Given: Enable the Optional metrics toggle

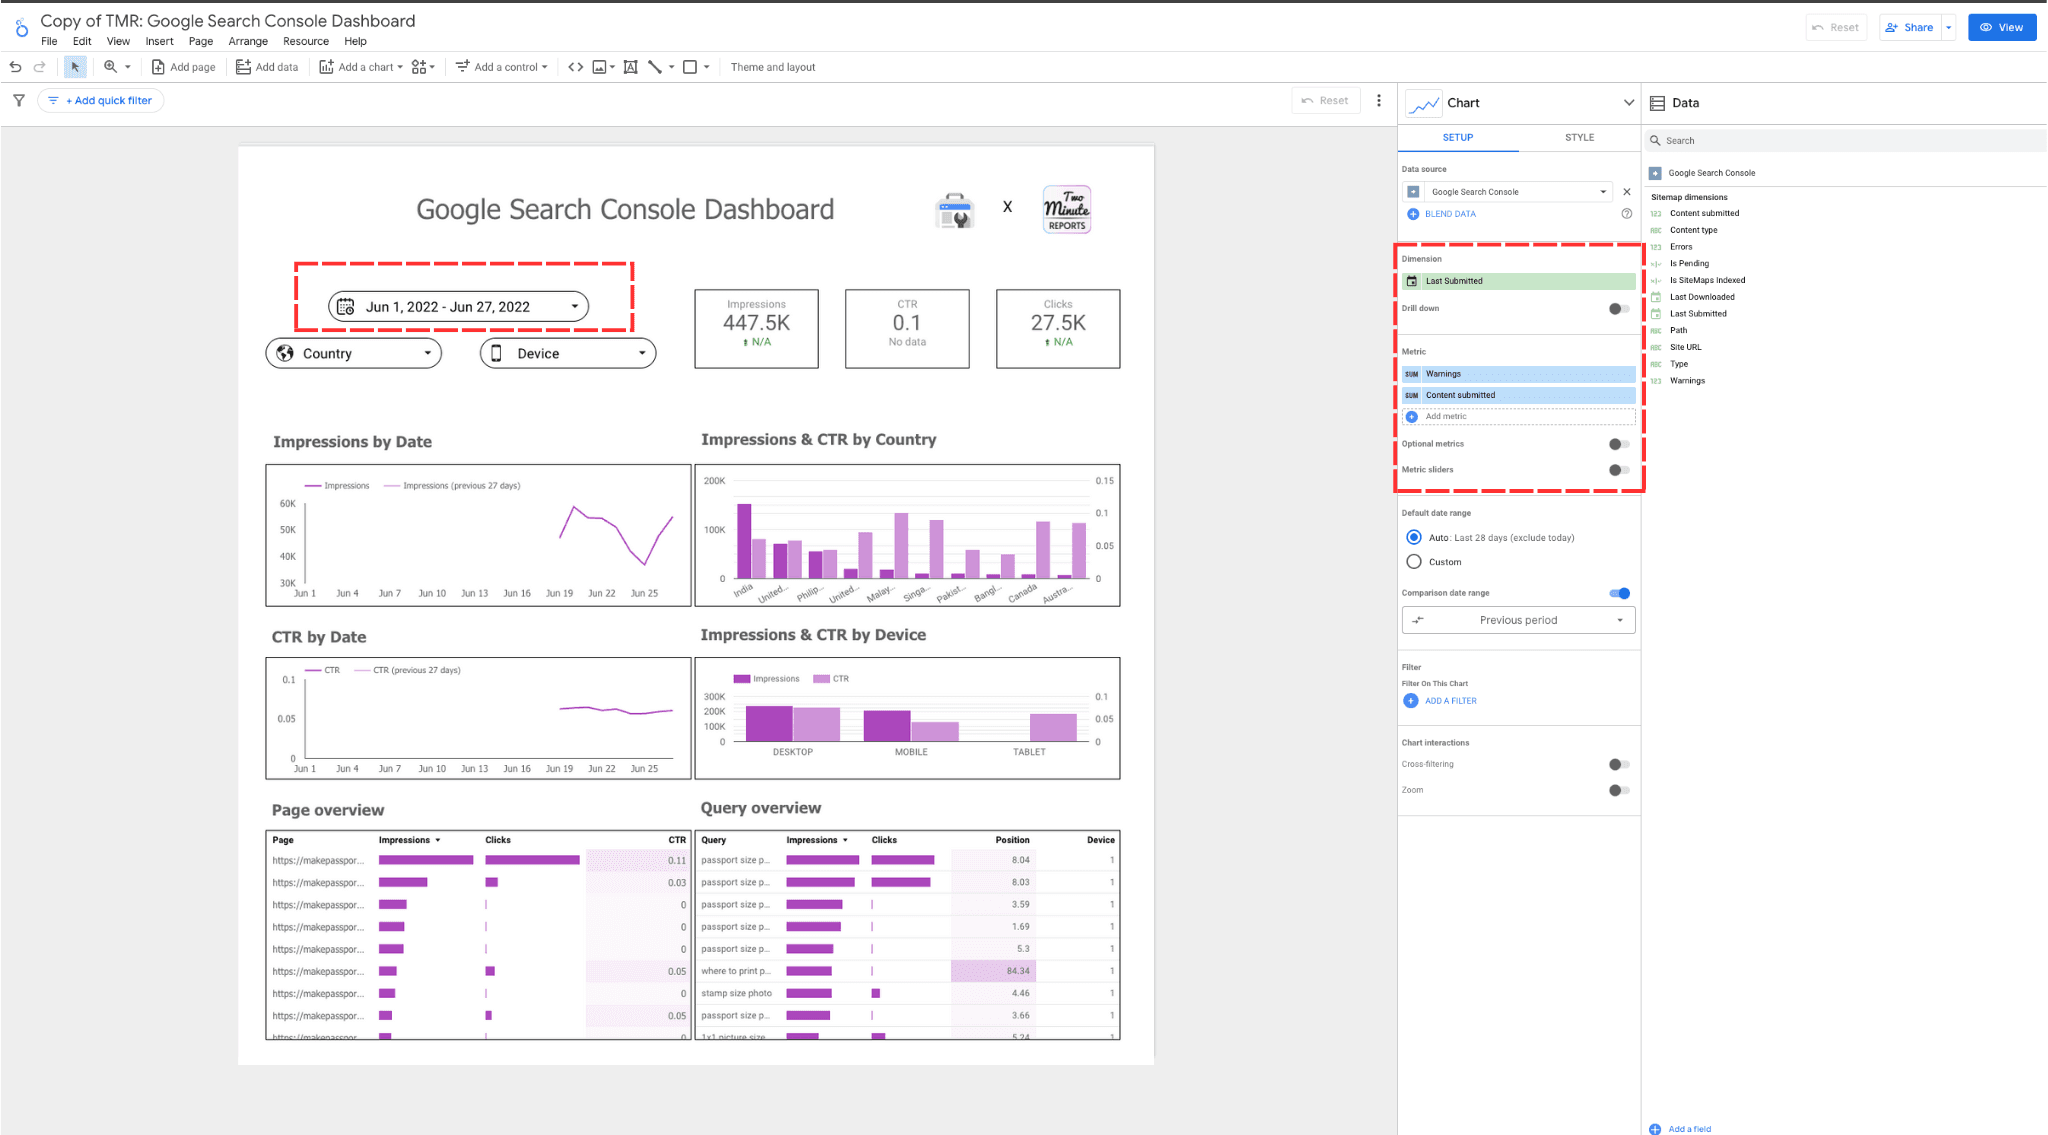Looking at the screenshot, I should pyautogui.click(x=1618, y=444).
